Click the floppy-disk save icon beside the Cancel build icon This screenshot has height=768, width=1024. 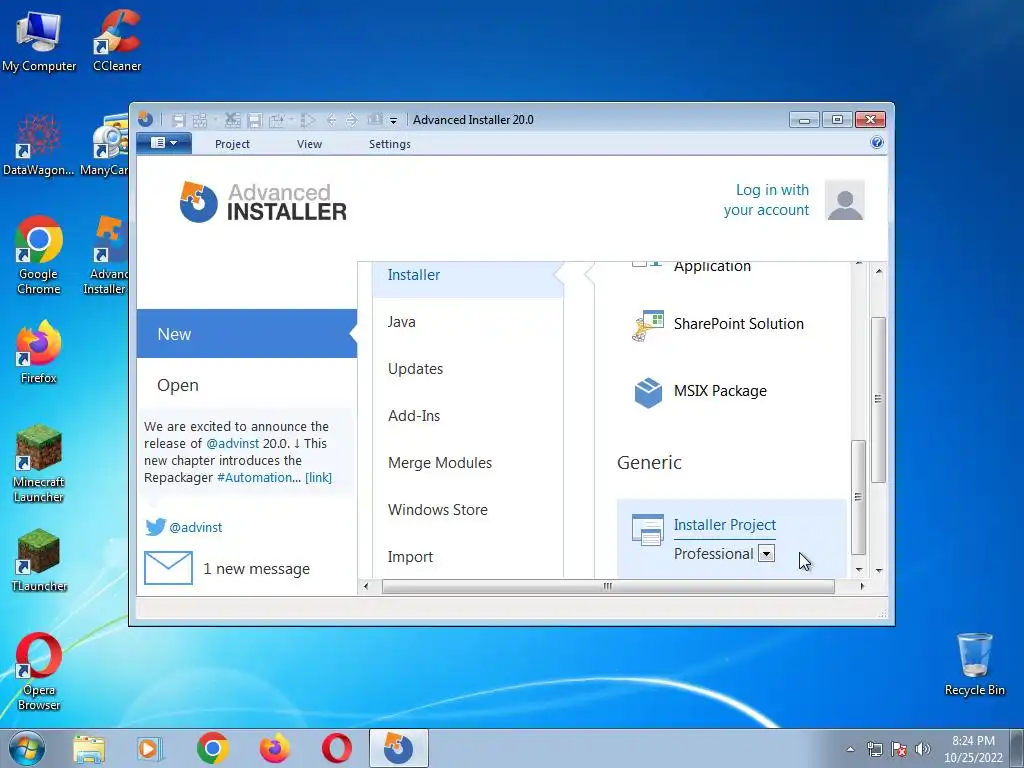click(x=255, y=120)
